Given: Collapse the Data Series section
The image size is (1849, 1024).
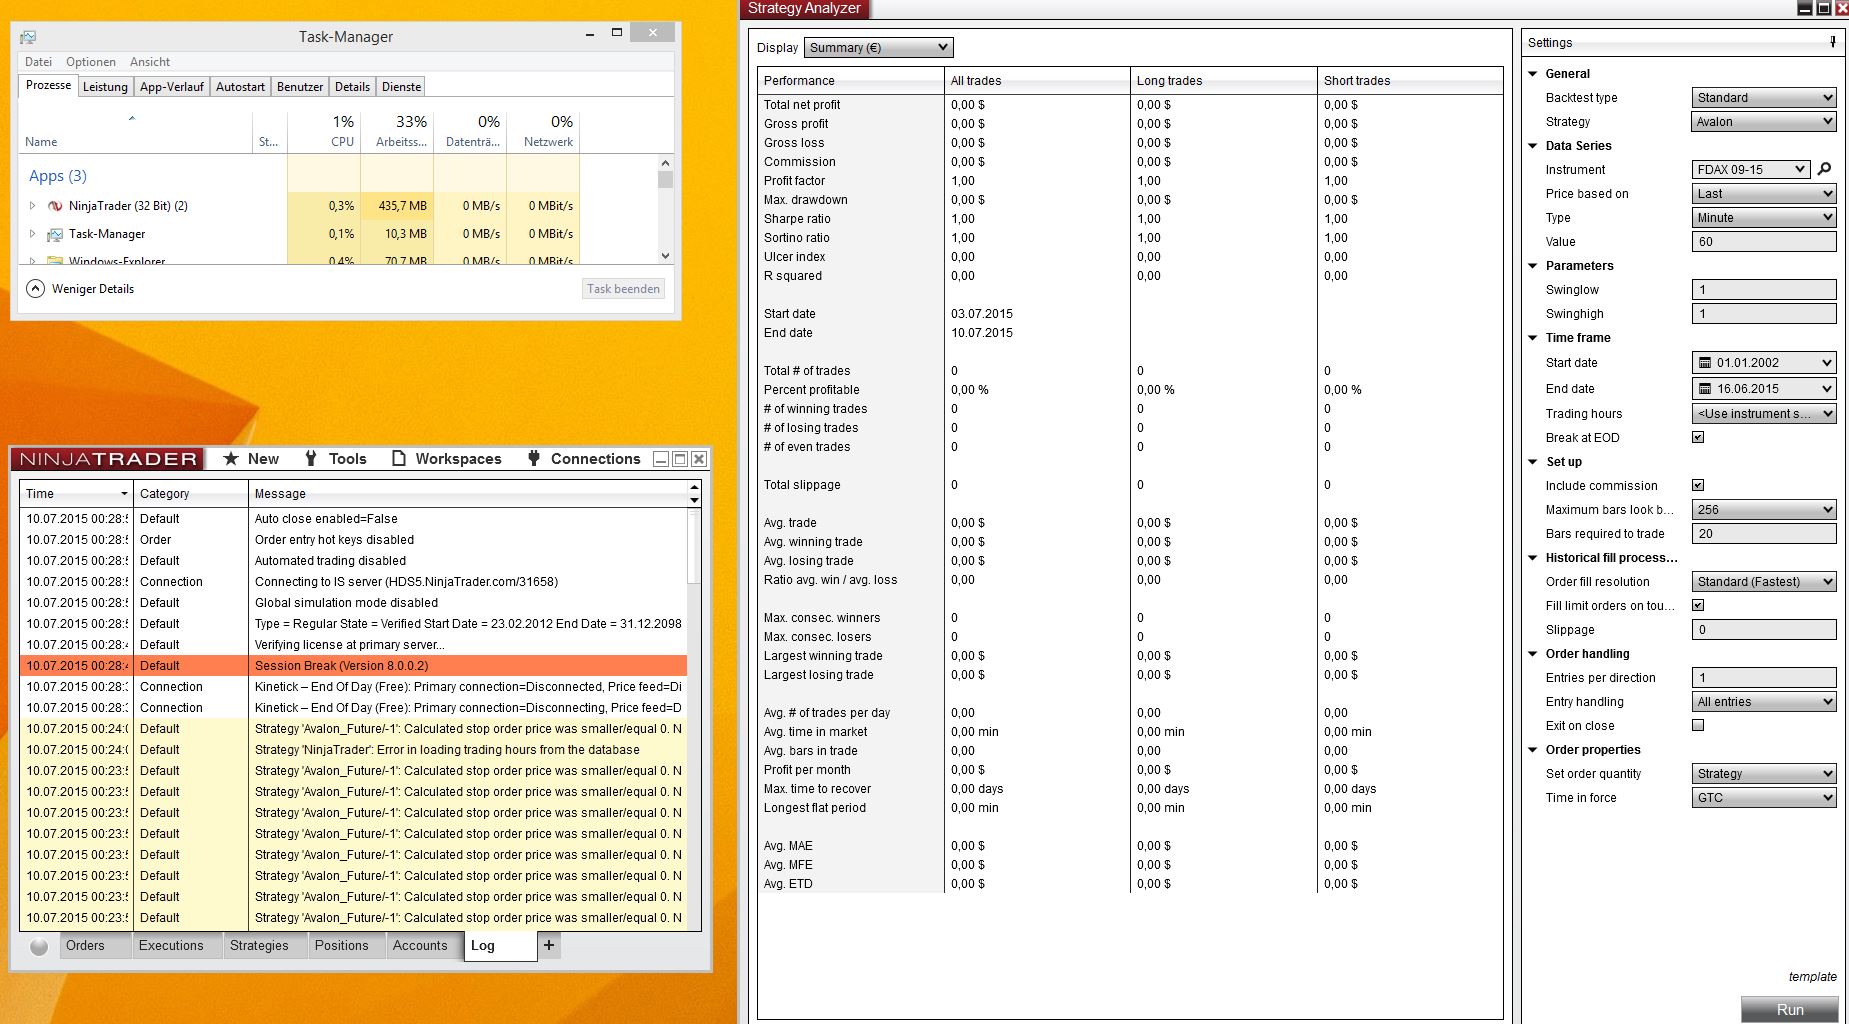Looking at the screenshot, I should pos(1533,146).
